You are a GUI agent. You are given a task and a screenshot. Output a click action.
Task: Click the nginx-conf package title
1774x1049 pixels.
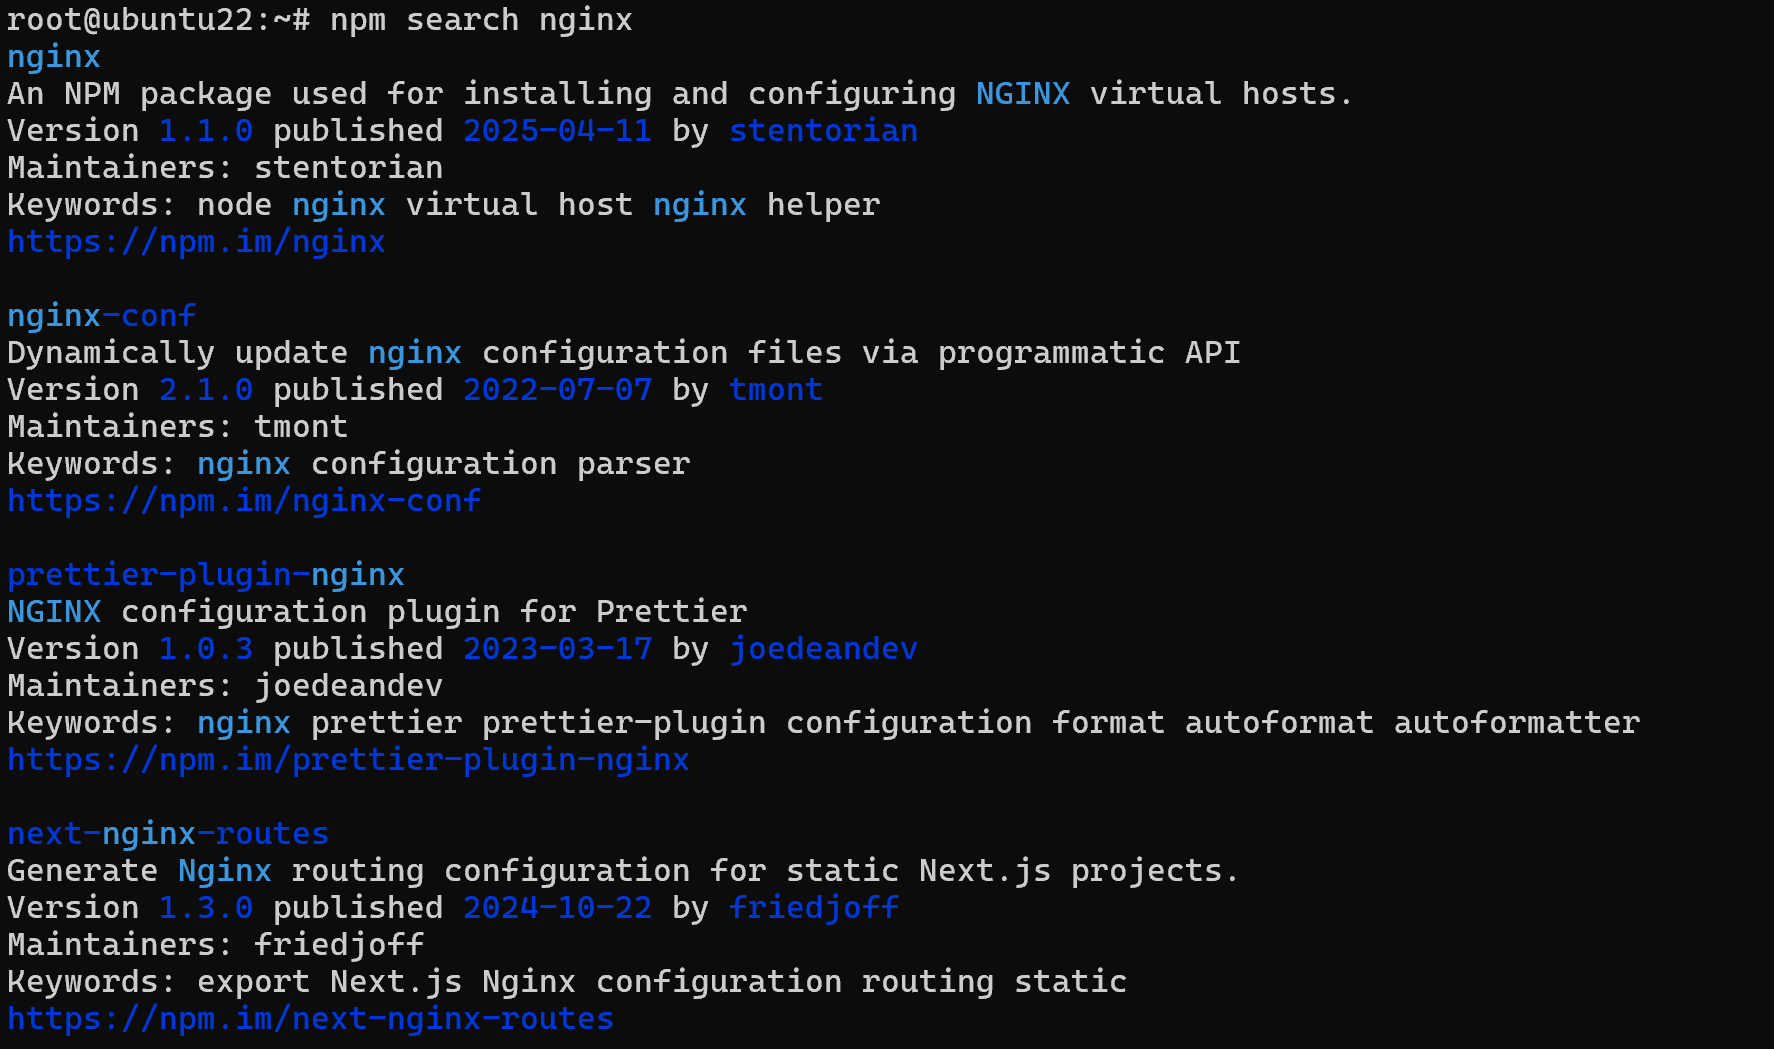pos(101,316)
